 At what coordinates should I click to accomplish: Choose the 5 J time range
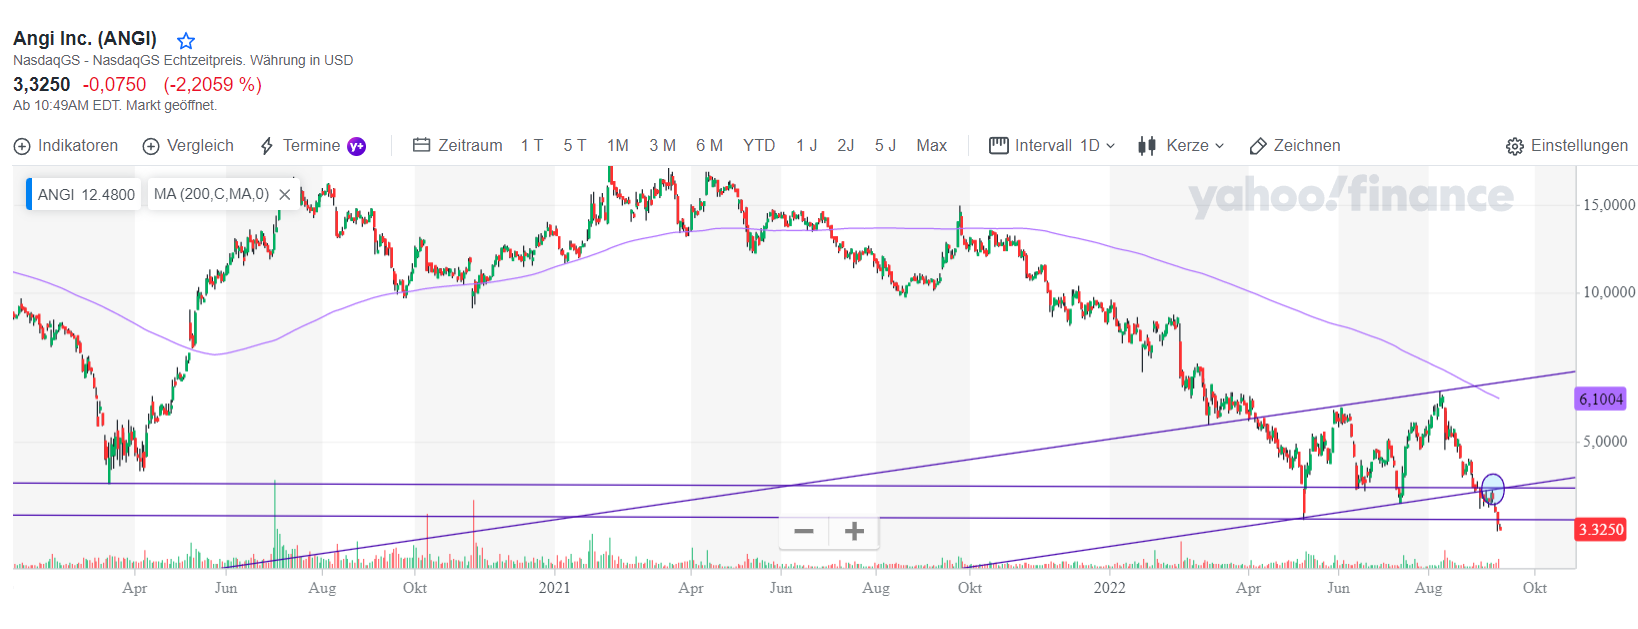[885, 146]
